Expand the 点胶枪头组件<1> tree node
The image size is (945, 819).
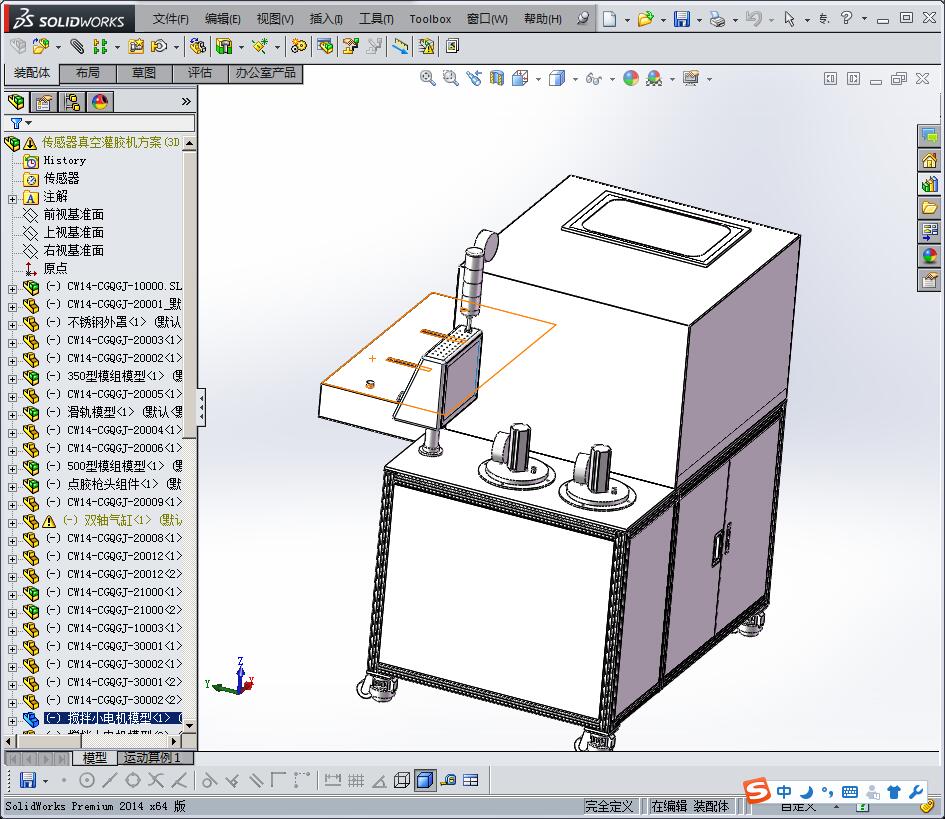click(x=12, y=486)
